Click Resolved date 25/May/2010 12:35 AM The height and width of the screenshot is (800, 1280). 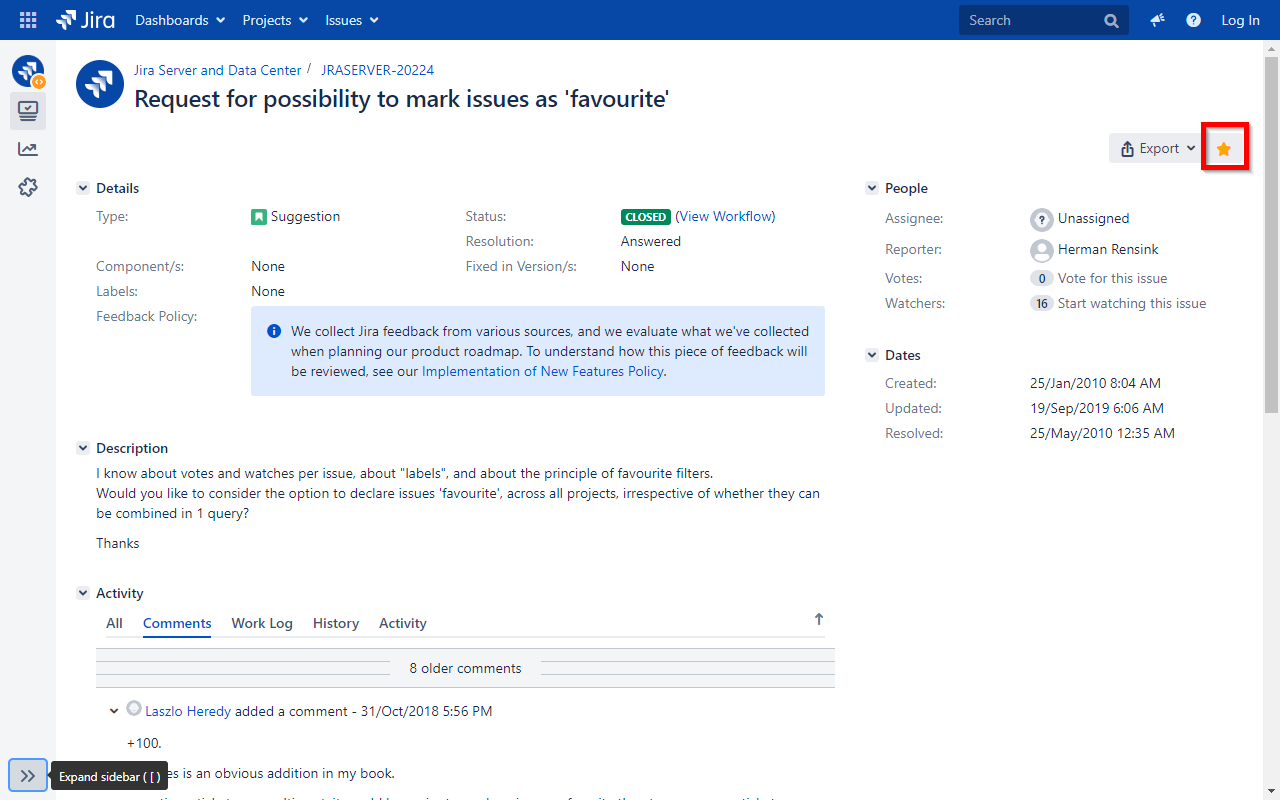click(1102, 433)
